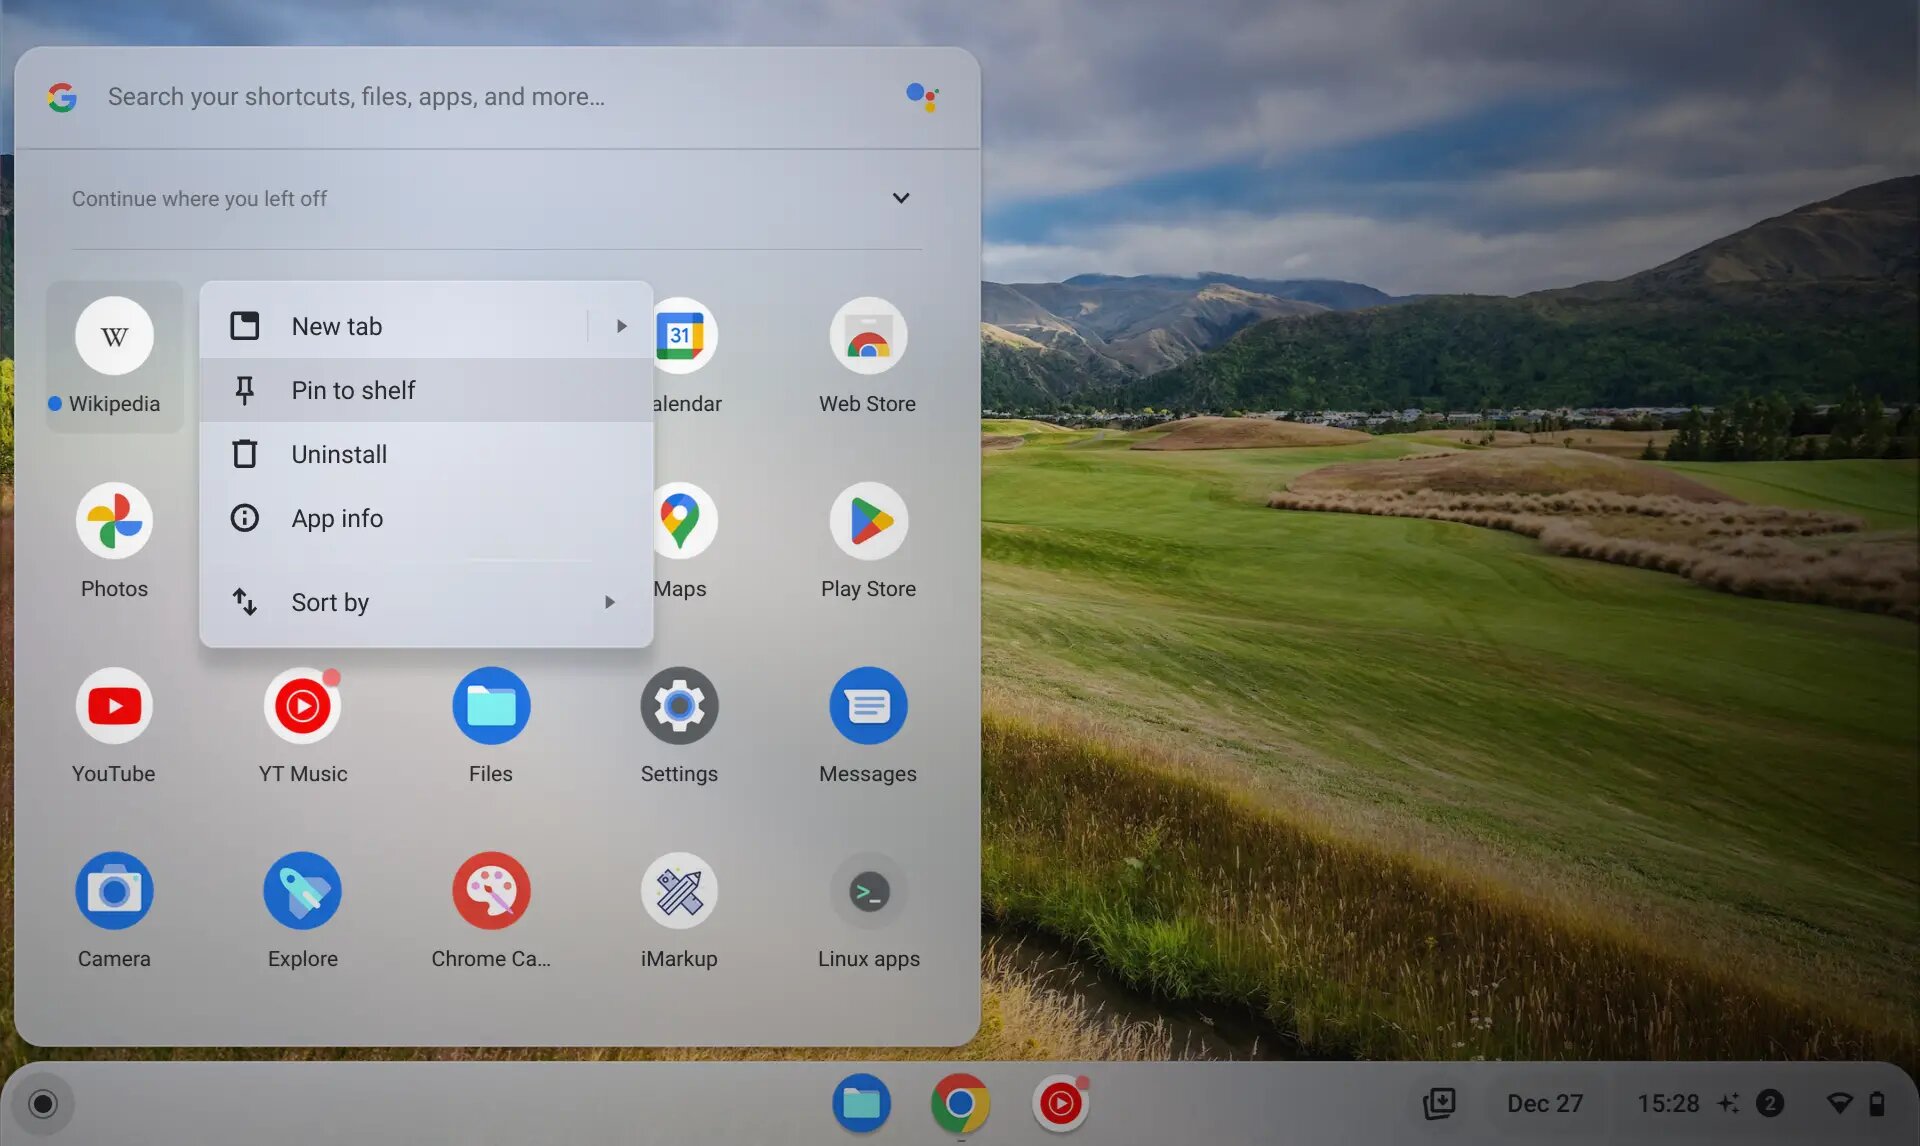This screenshot has width=1920, height=1146.
Task: Open the YT Music app in launcher
Action: [x=302, y=707]
